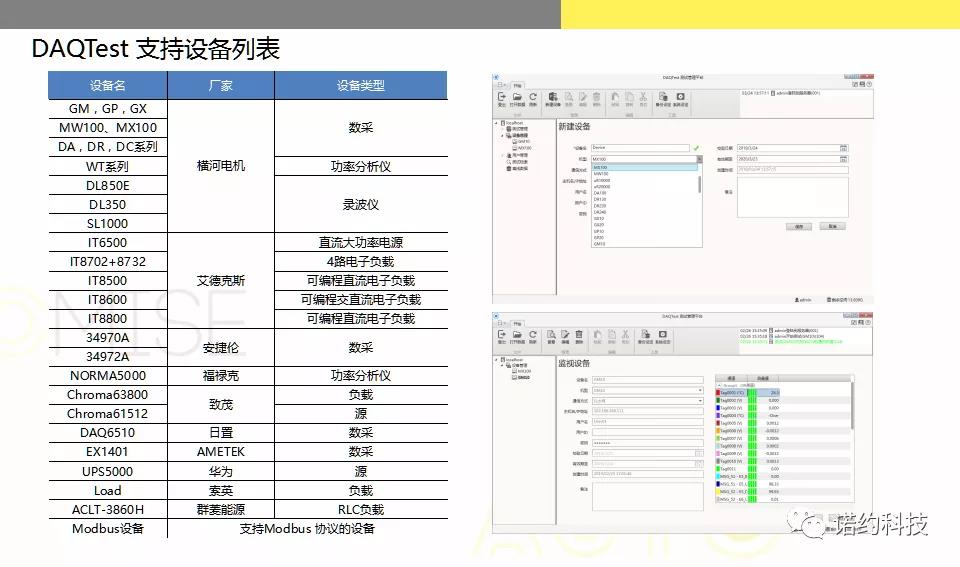This screenshot has height=567, width=960.
Task: Click the refresh icon in the 监视设备 window toolbar
Action: (x=533, y=334)
